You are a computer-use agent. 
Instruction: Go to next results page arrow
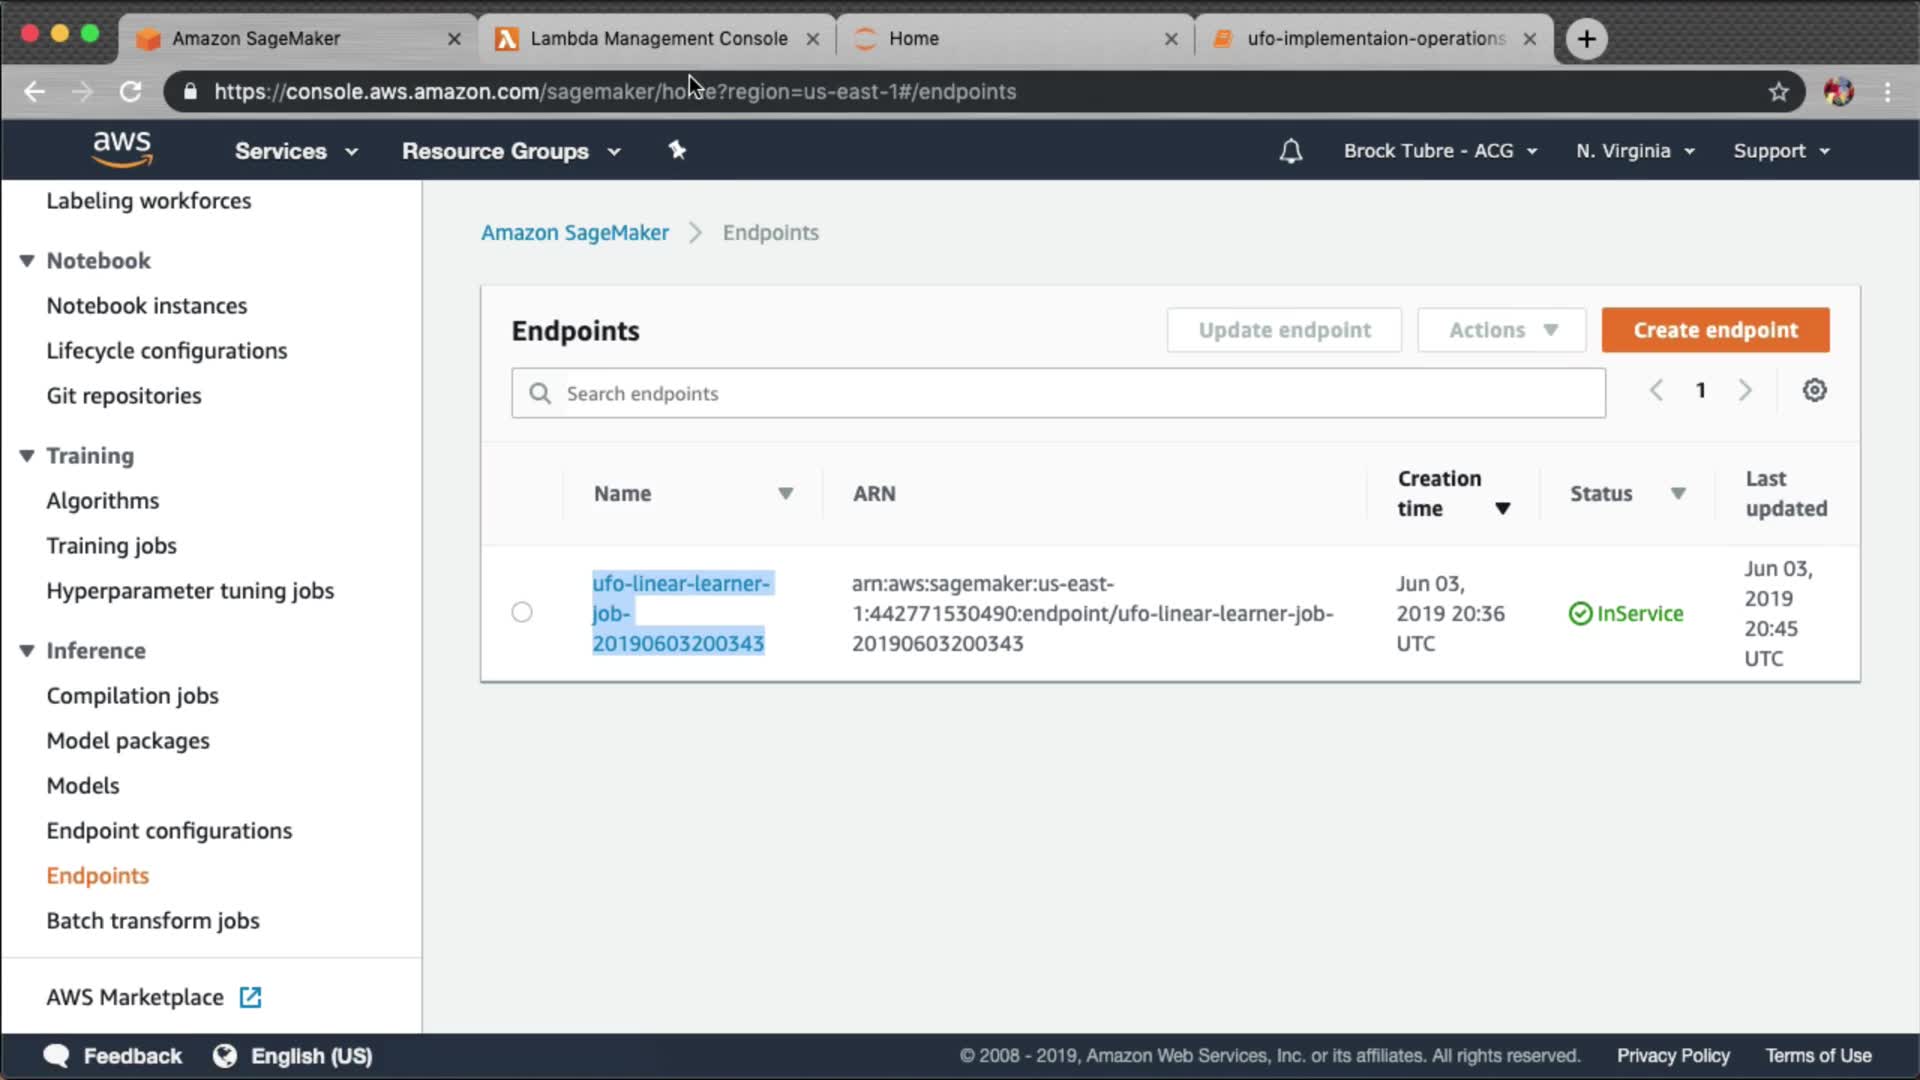click(1745, 390)
